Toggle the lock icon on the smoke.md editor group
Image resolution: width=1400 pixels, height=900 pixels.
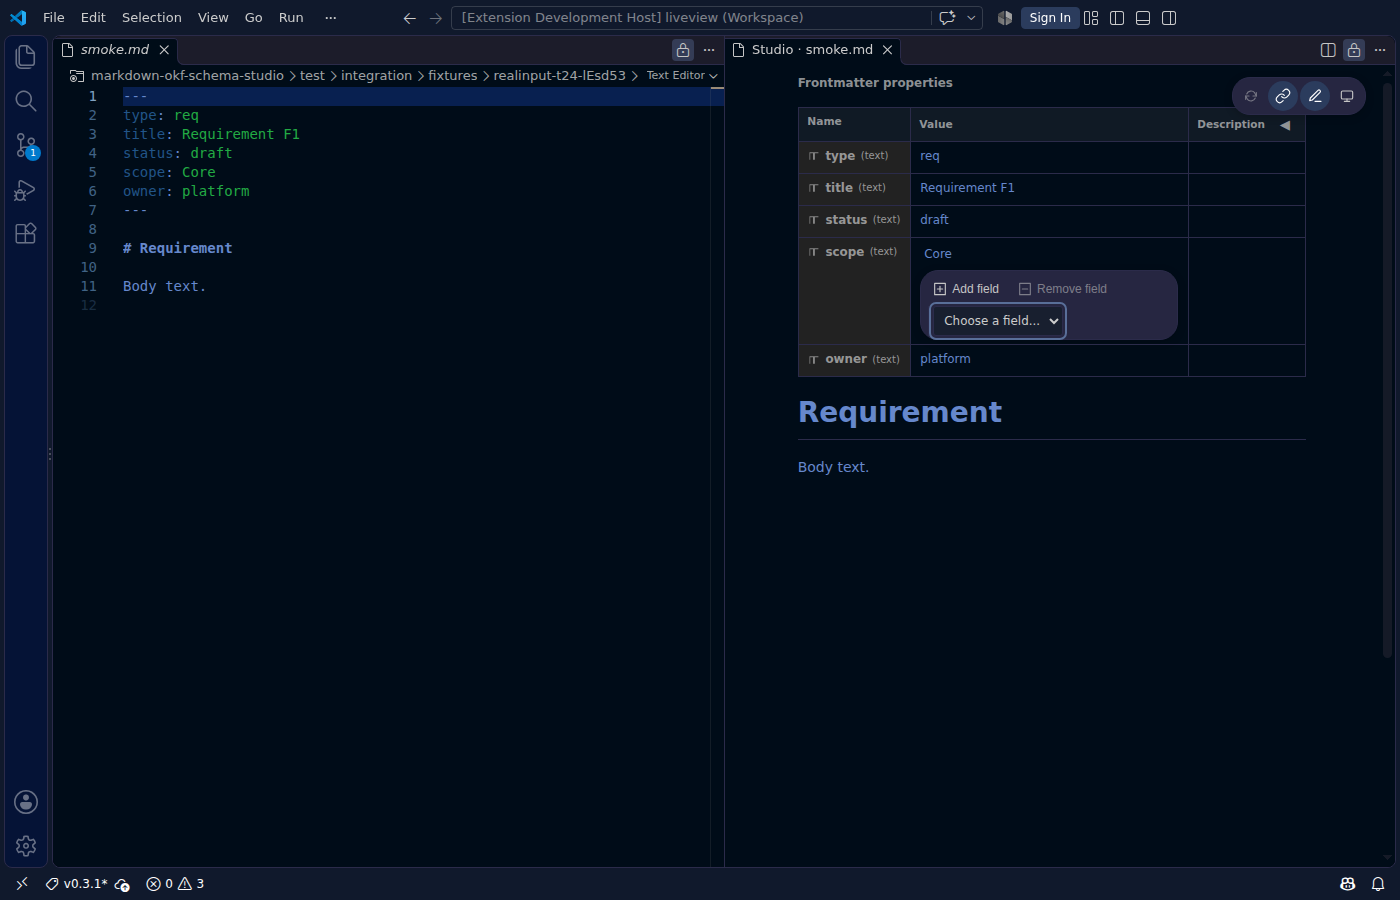pyautogui.click(x=683, y=50)
